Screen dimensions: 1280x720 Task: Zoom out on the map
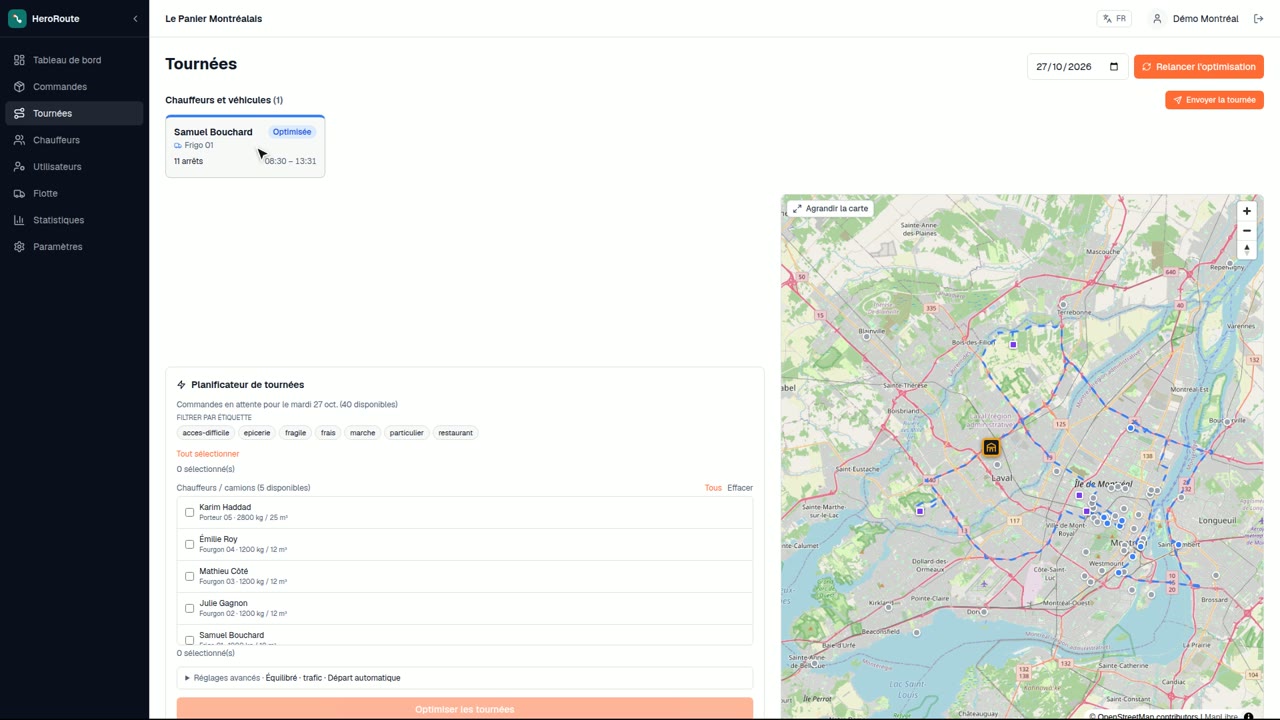(x=1246, y=230)
